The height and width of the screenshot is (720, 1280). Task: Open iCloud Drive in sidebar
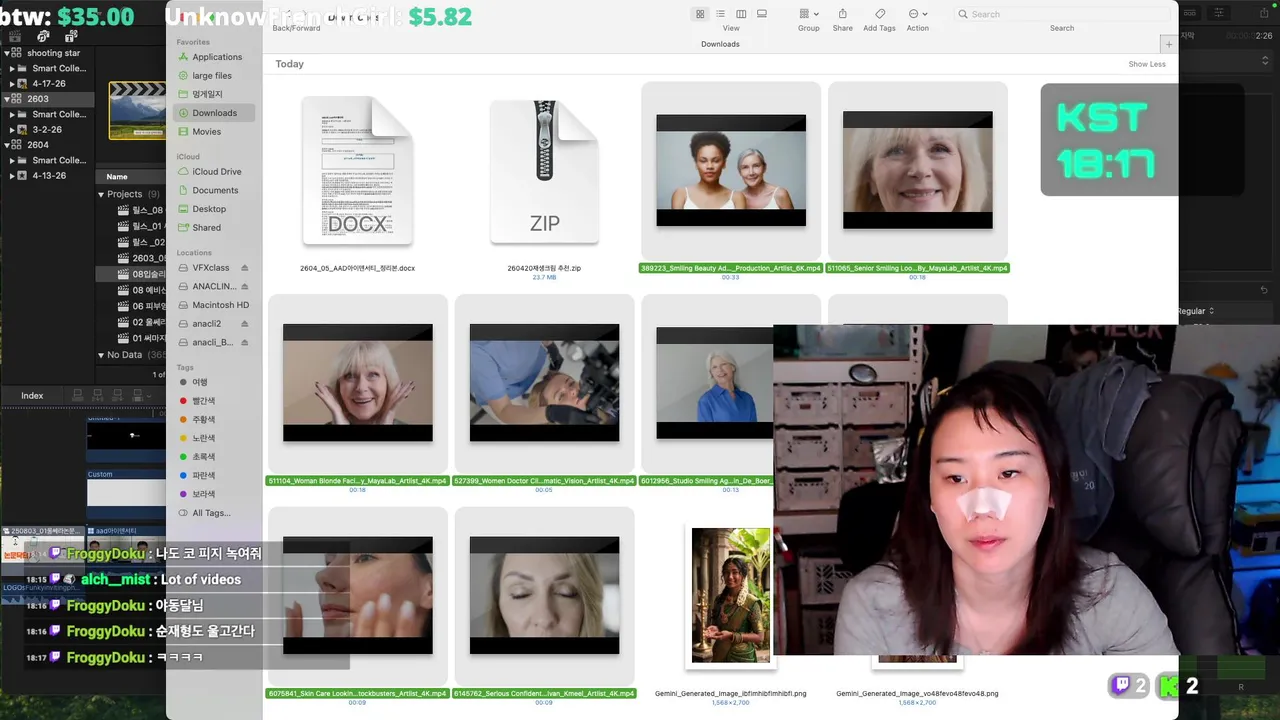(x=216, y=172)
